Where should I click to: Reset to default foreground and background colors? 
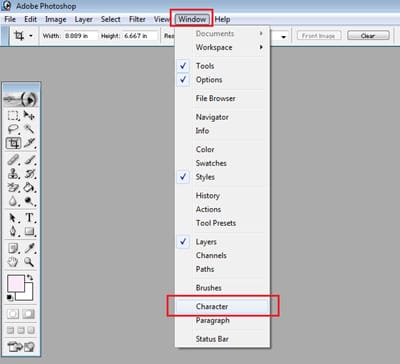point(10,297)
